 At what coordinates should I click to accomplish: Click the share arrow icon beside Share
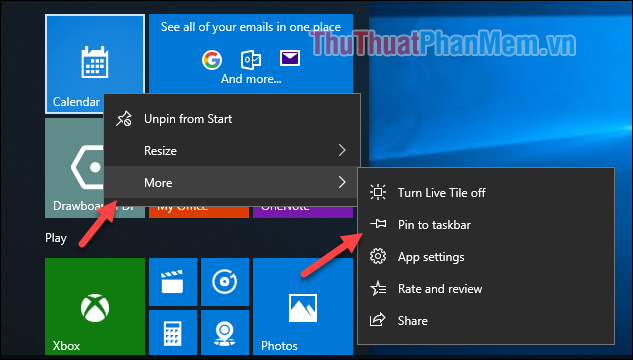(x=377, y=320)
